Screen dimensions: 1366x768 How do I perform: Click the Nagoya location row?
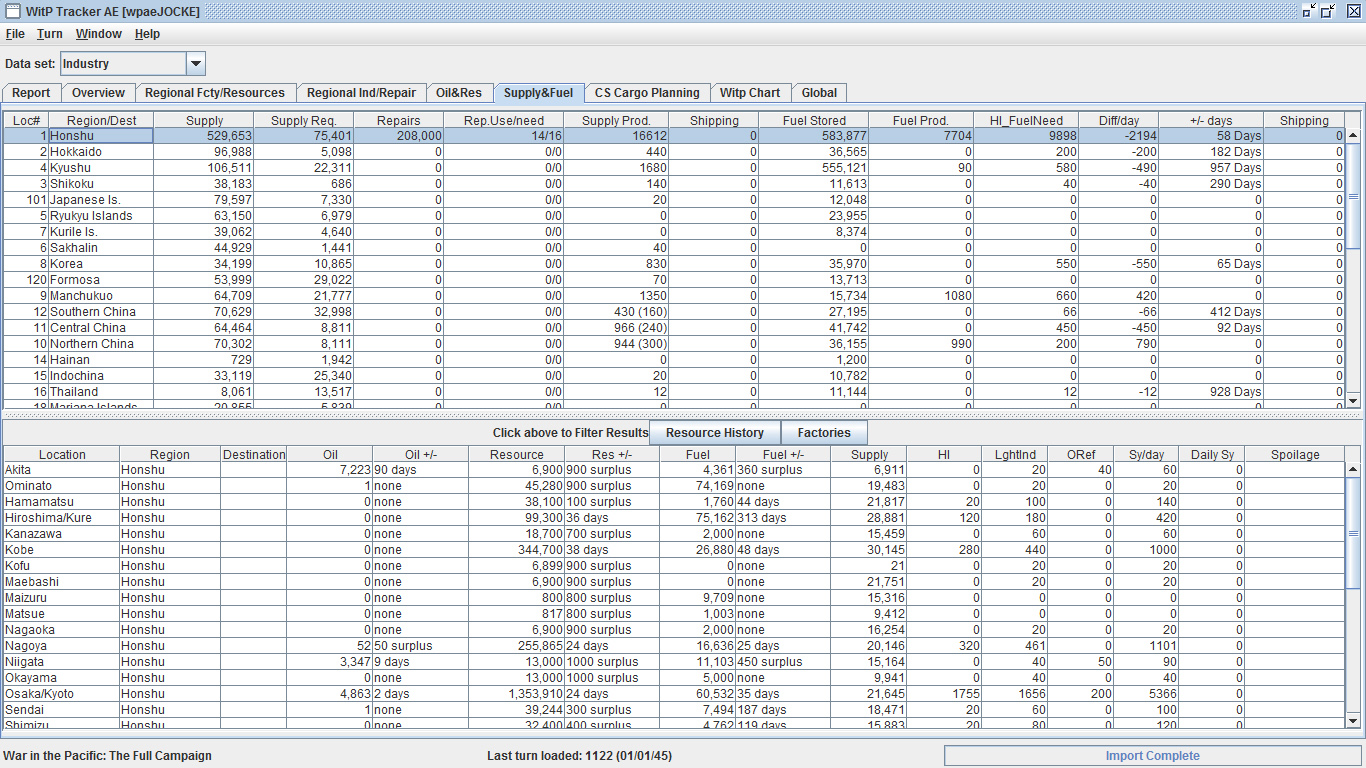pyautogui.click(x=675, y=646)
